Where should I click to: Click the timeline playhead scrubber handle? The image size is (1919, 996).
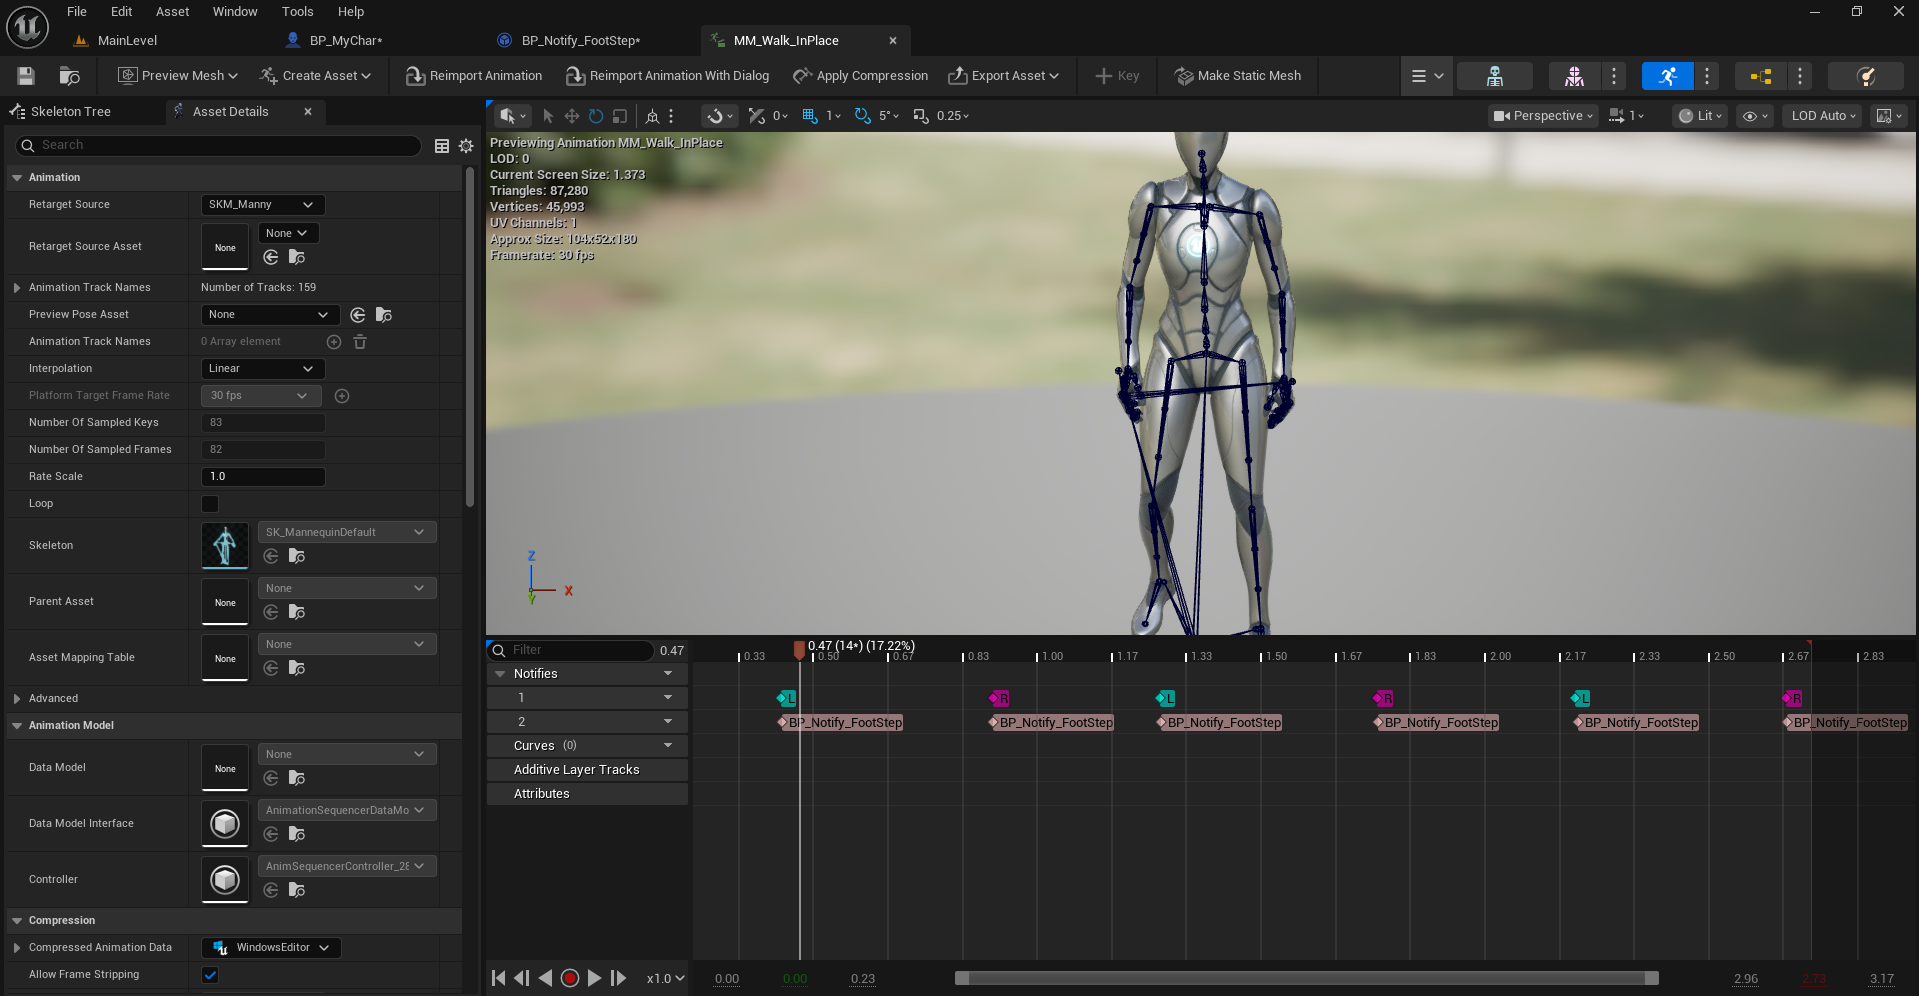tap(799, 650)
